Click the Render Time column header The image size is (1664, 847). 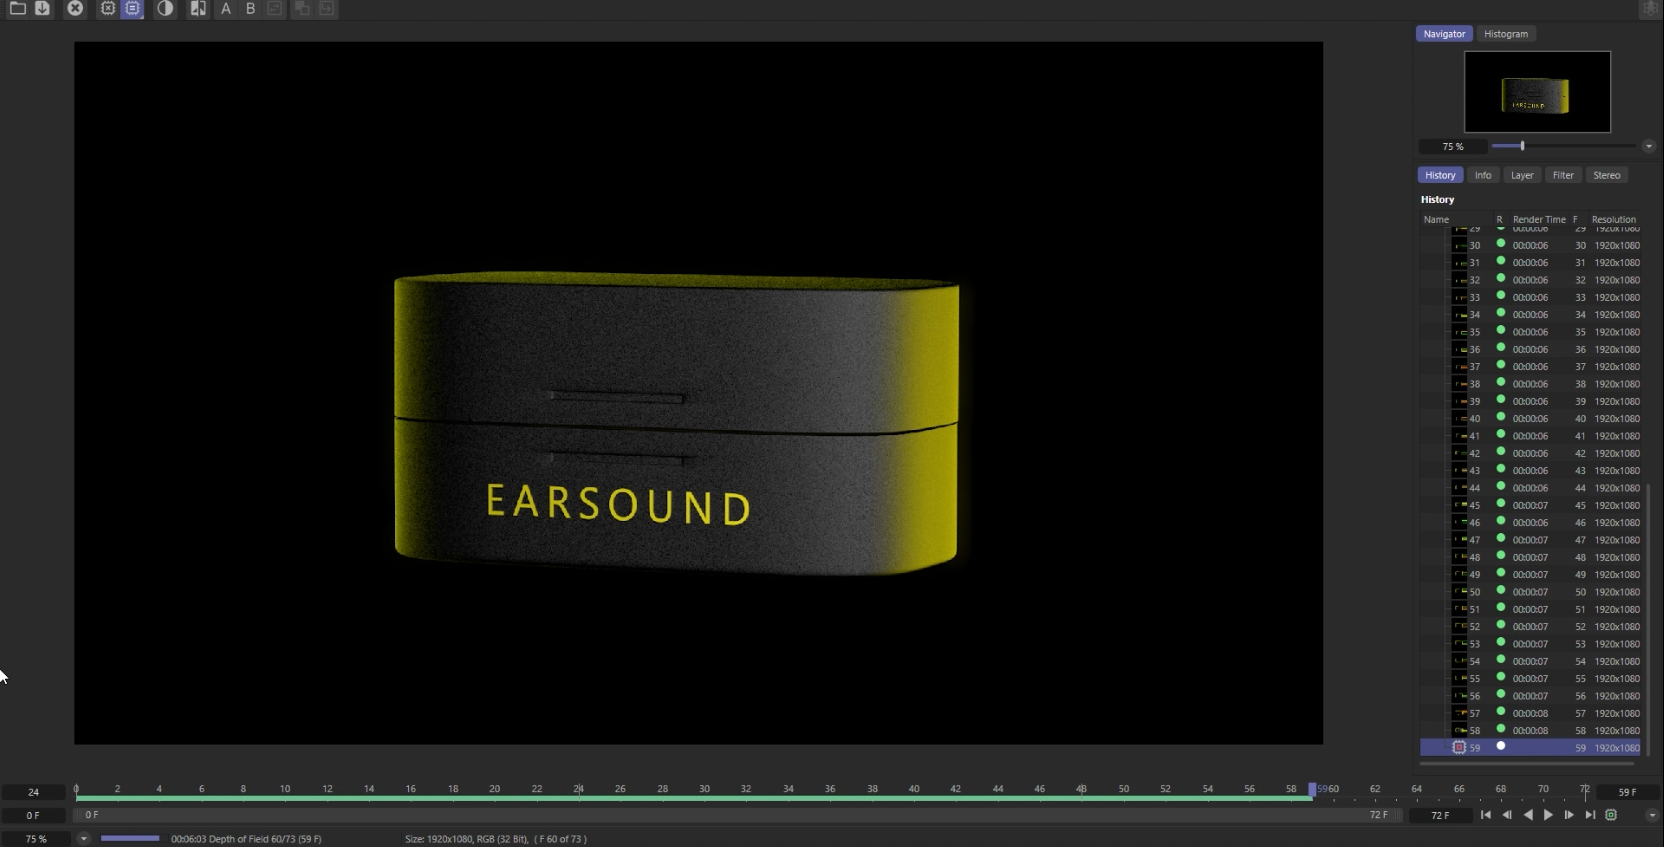pos(1539,219)
